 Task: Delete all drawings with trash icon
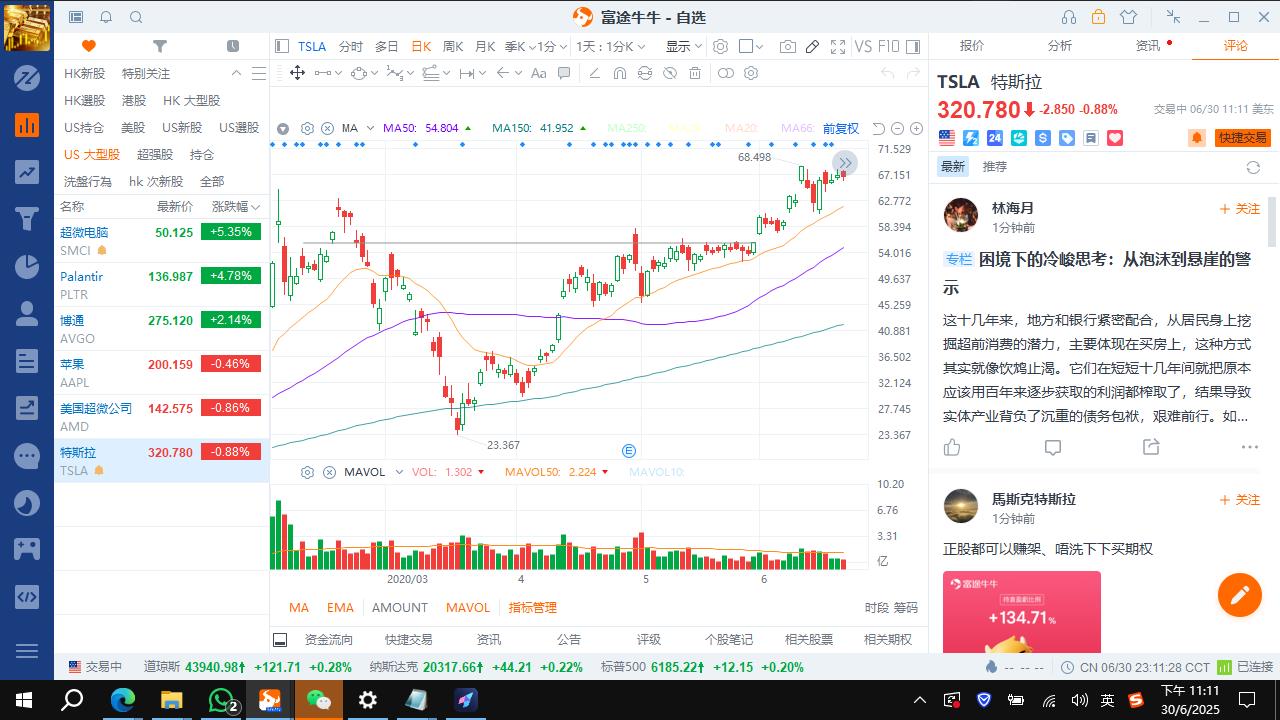(695, 73)
